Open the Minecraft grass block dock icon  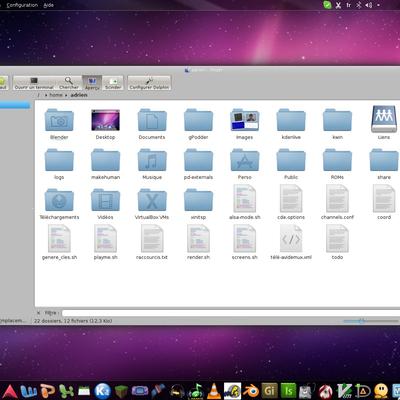(x=121, y=391)
